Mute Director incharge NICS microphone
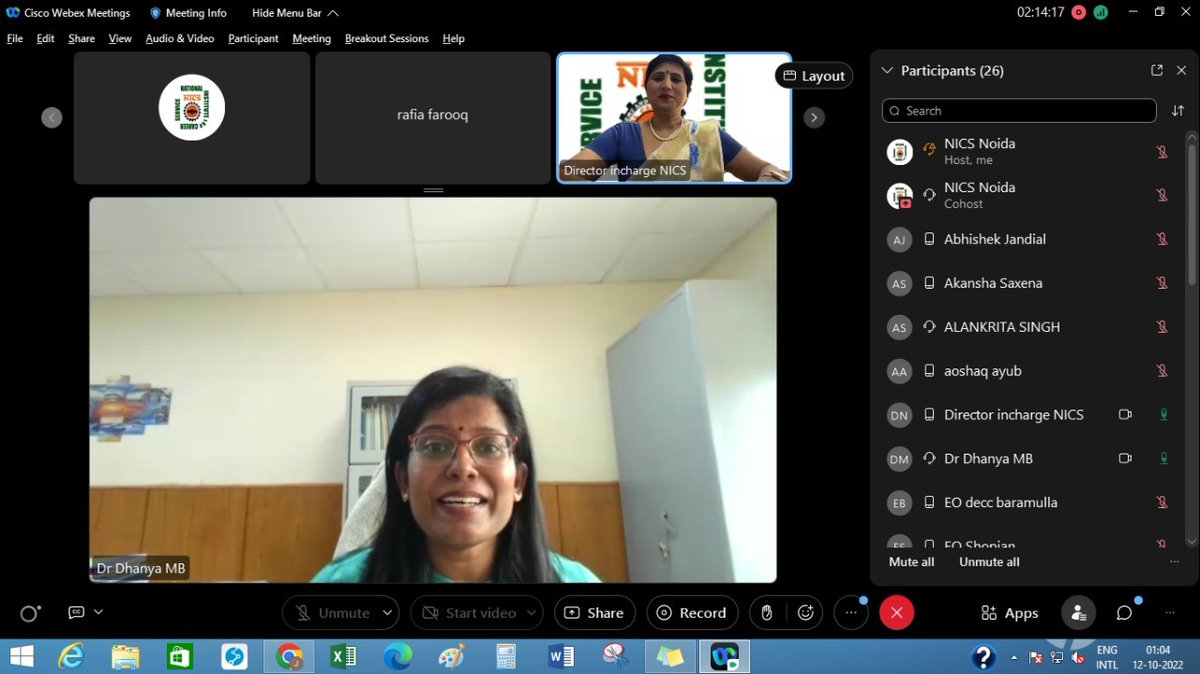The image size is (1200, 674). coord(1163,415)
